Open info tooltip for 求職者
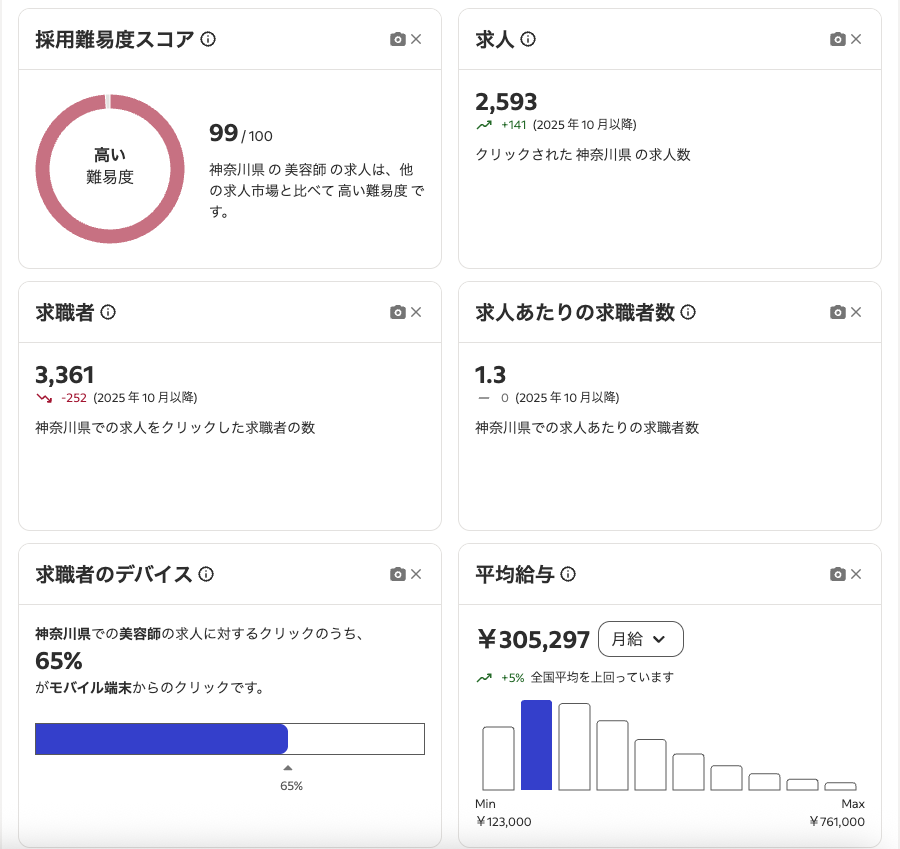Image resolution: width=900 pixels, height=849 pixels. [x=108, y=312]
